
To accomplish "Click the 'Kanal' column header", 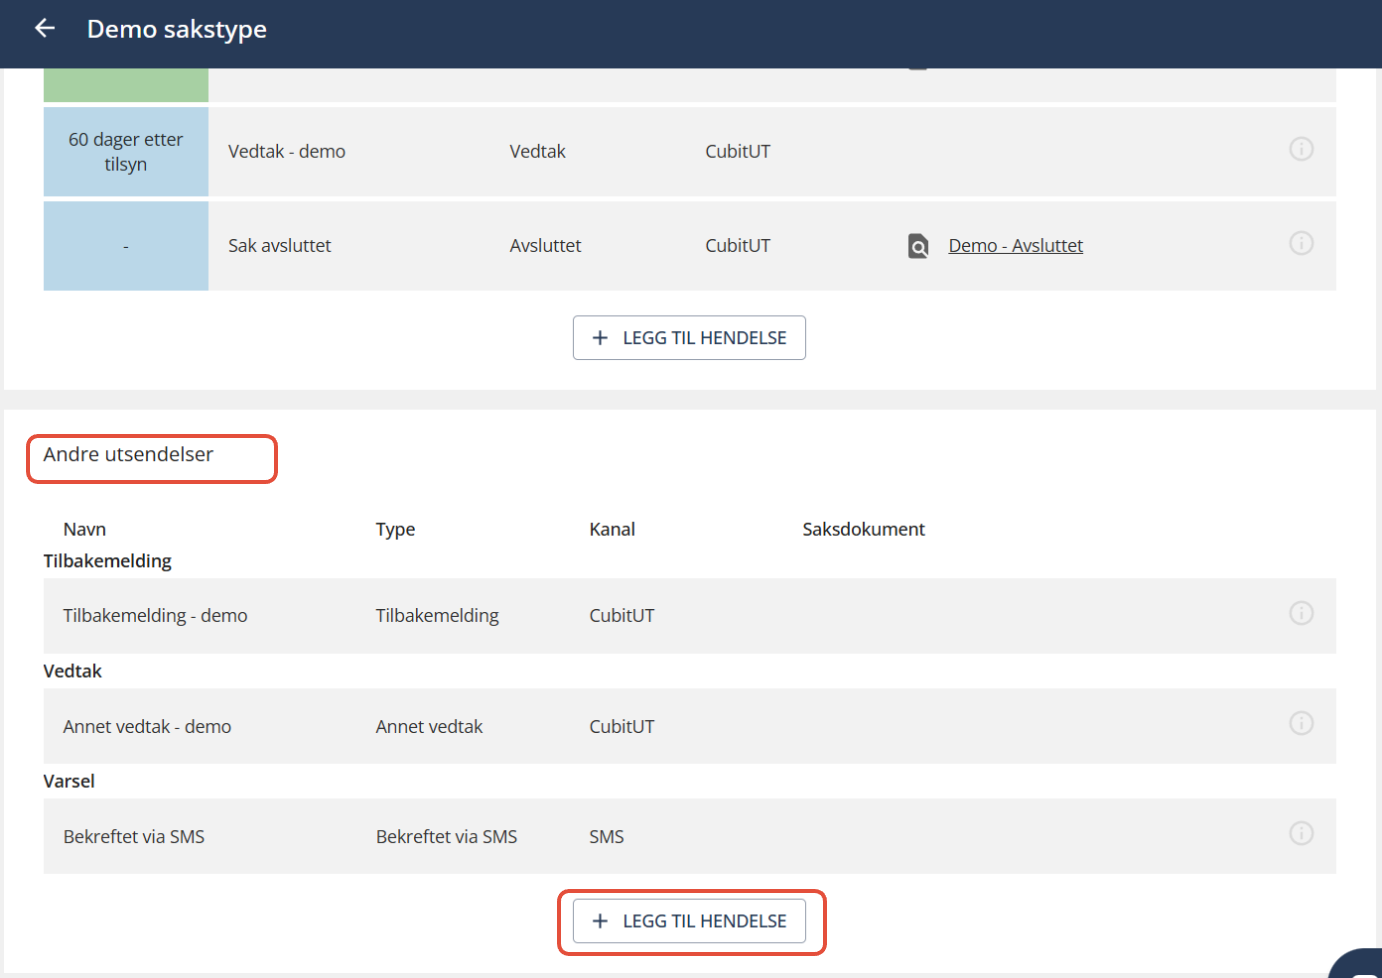I will [x=612, y=529].
